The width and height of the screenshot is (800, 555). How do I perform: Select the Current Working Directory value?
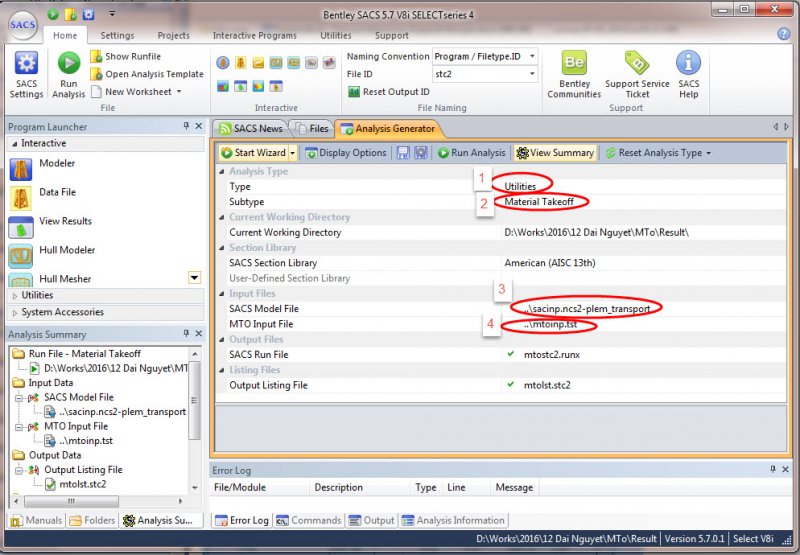click(x=643, y=232)
